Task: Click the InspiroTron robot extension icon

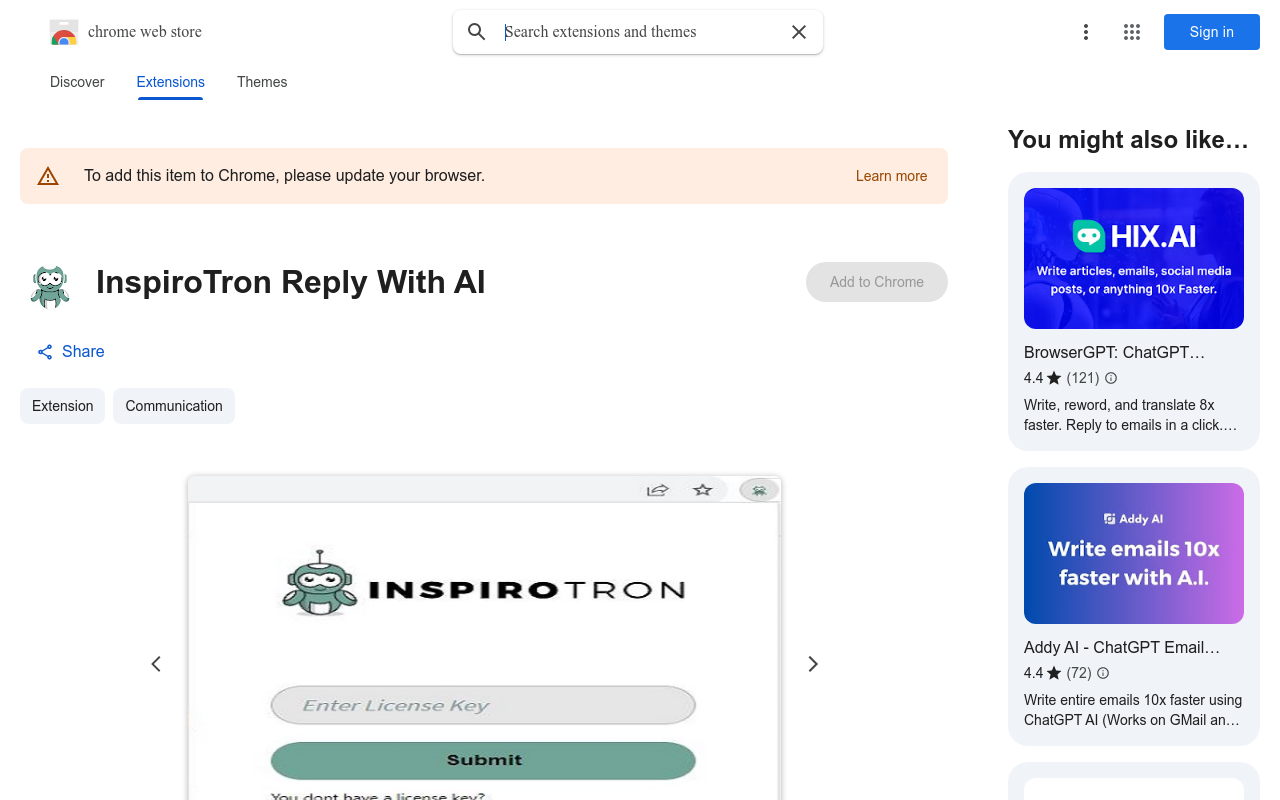Action: [50, 286]
